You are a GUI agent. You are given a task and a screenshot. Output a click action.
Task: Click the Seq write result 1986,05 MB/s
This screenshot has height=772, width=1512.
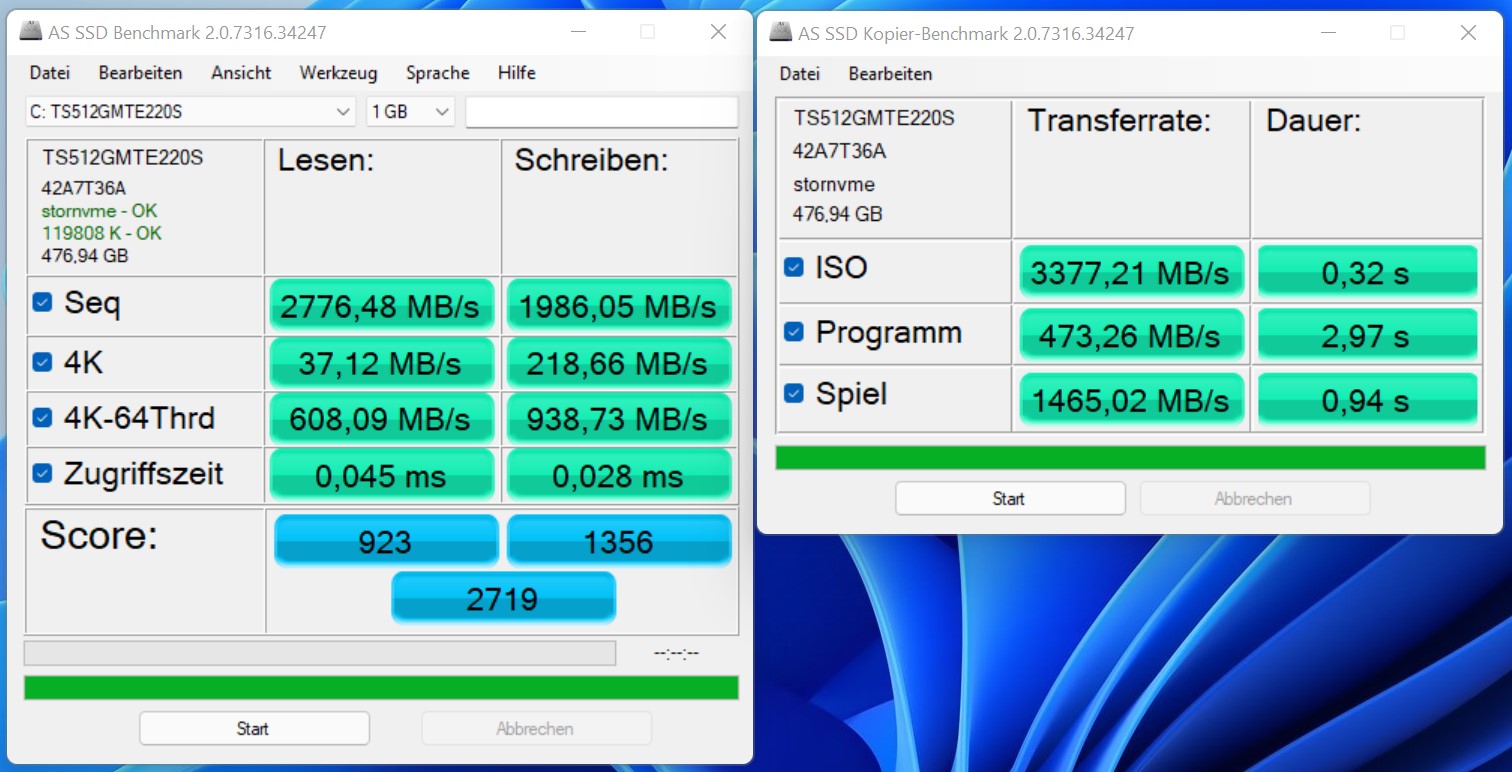(x=619, y=305)
